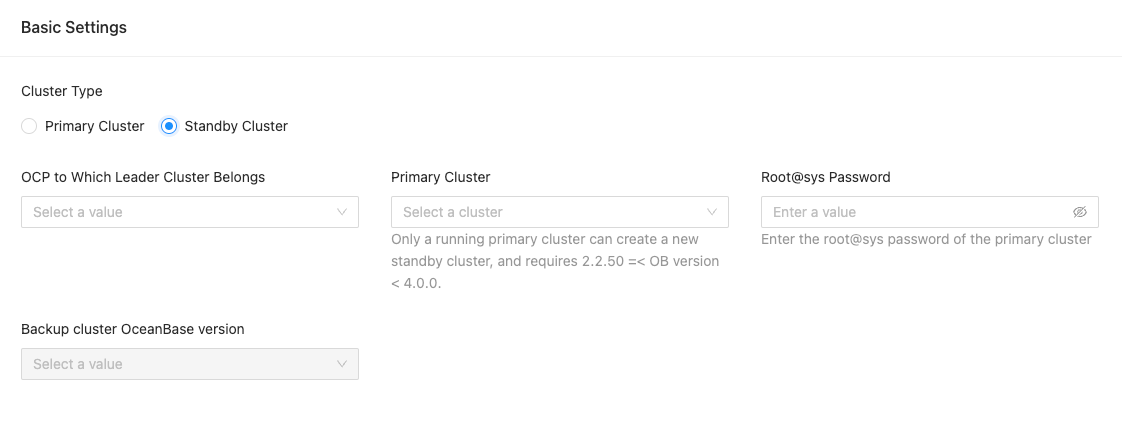
Task: Click the "Basic Settings" section heading
Action: click(x=74, y=28)
